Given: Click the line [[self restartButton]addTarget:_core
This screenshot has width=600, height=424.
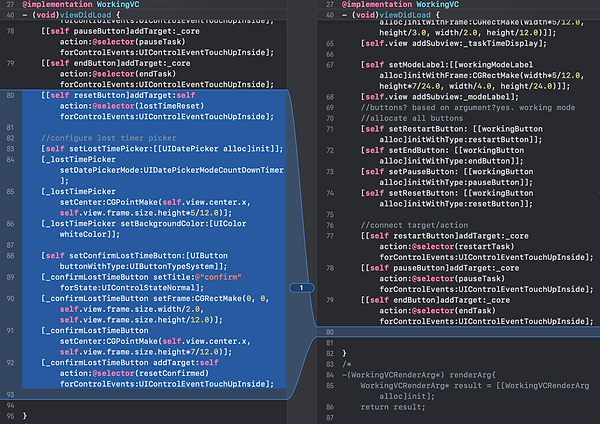Looking at the screenshot, I should pos(445,236).
